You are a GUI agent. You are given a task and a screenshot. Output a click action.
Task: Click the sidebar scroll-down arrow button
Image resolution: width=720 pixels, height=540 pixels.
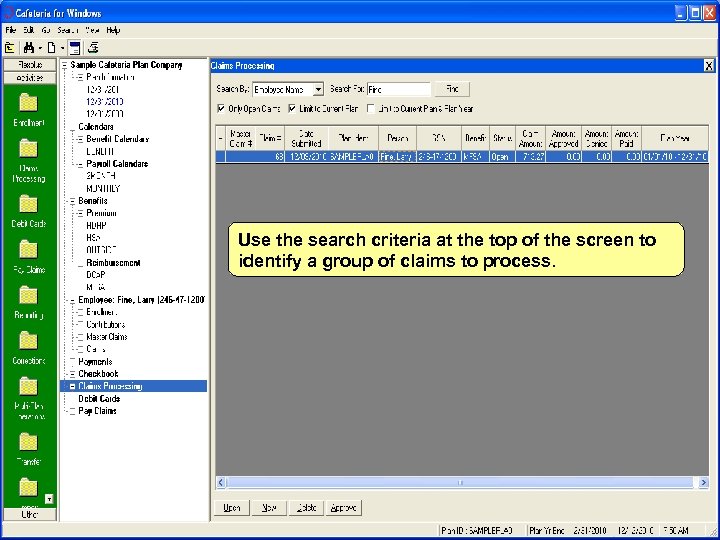point(49,499)
